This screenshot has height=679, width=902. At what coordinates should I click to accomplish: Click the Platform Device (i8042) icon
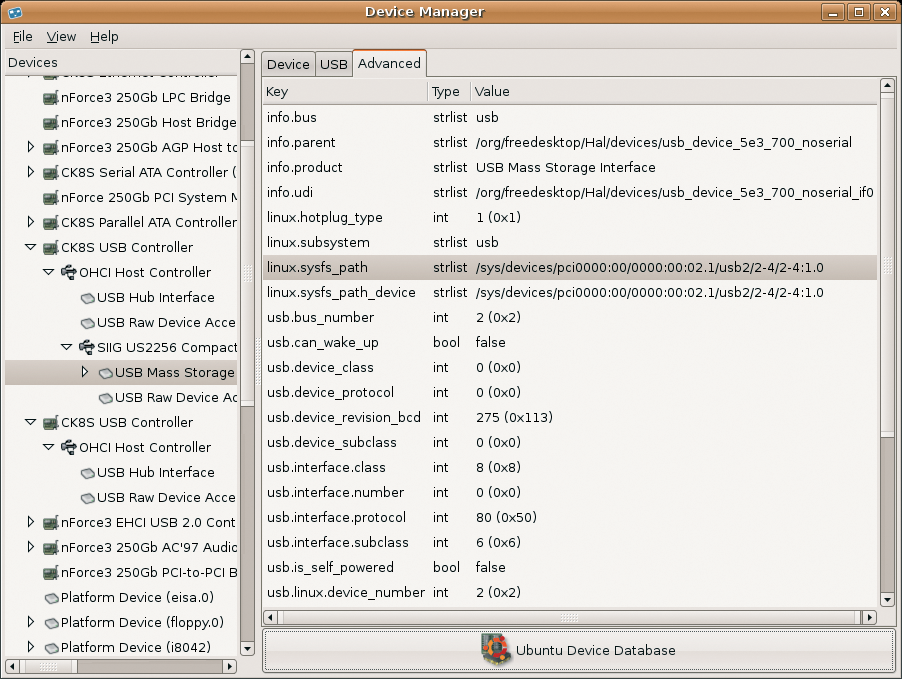tap(51, 648)
